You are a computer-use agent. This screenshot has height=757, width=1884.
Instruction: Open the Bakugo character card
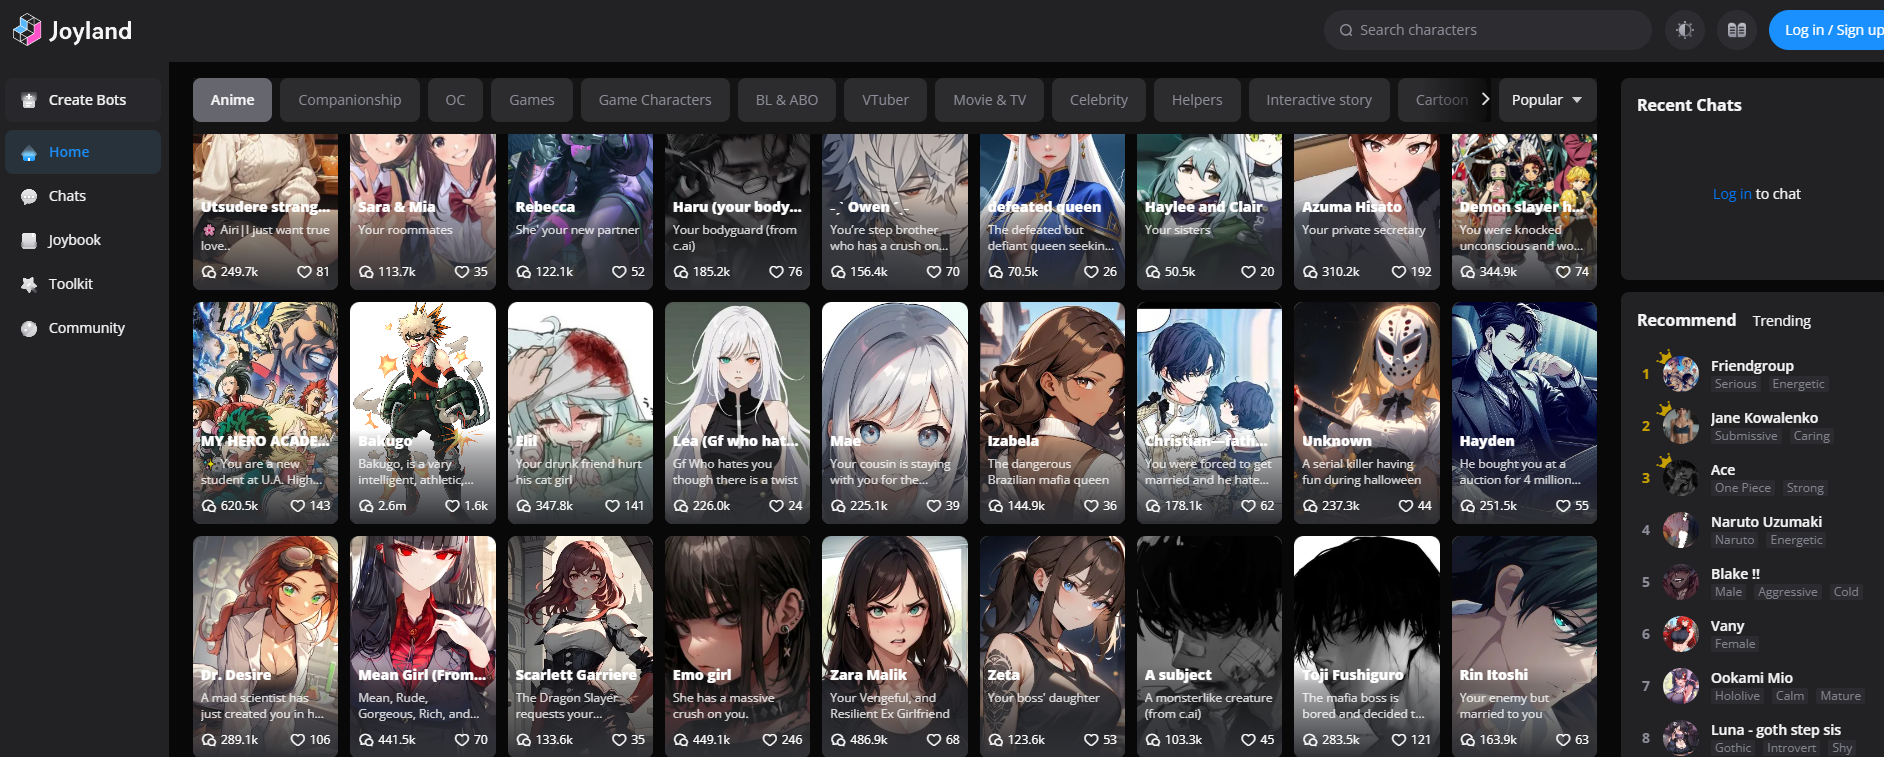point(423,412)
